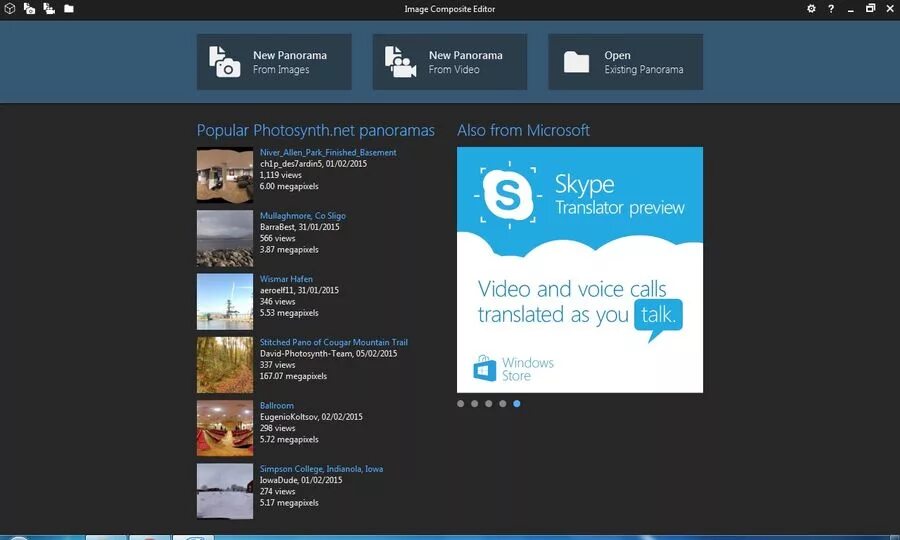Click 'Popular Photosynth.net panoramas' heading
Image resolution: width=900 pixels, height=540 pixels.
click(316, 130)
